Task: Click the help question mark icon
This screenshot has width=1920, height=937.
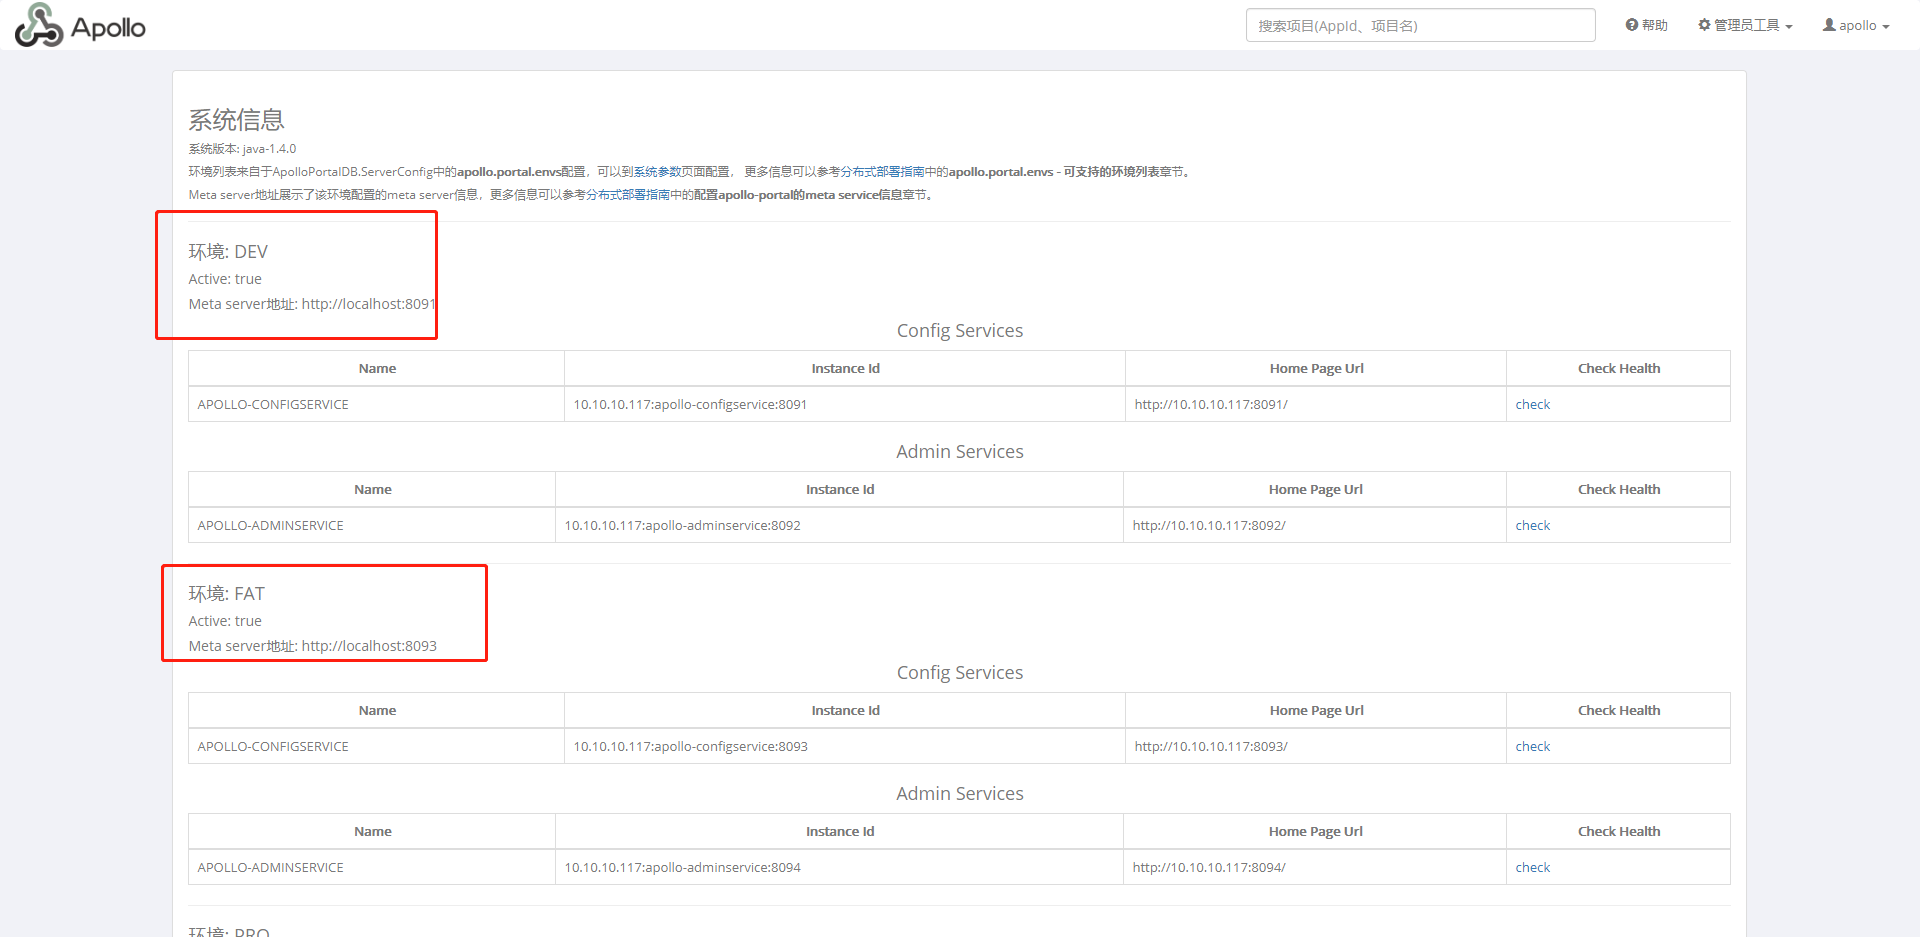Action: [x=1632, y=25]
